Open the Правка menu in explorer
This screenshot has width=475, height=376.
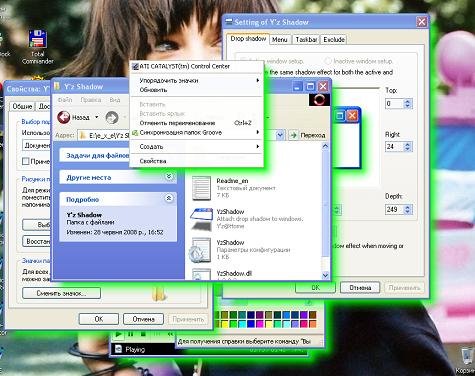click(91, 100)
